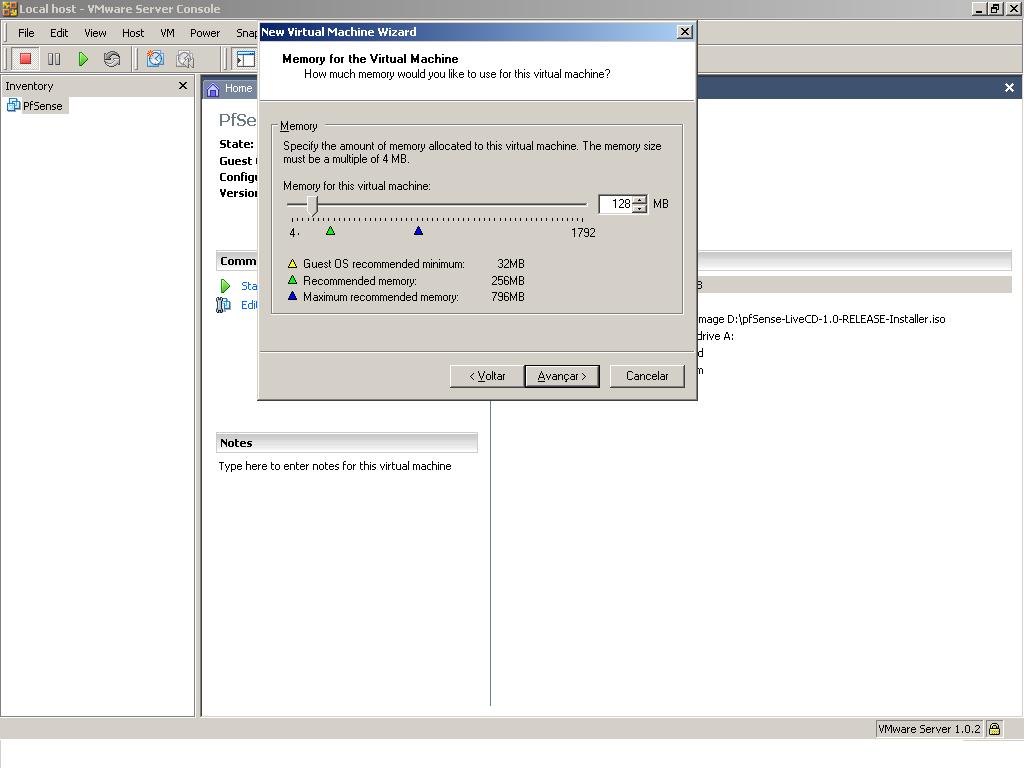
Task: Open the VM menu
Action: [x=167, y=33]
